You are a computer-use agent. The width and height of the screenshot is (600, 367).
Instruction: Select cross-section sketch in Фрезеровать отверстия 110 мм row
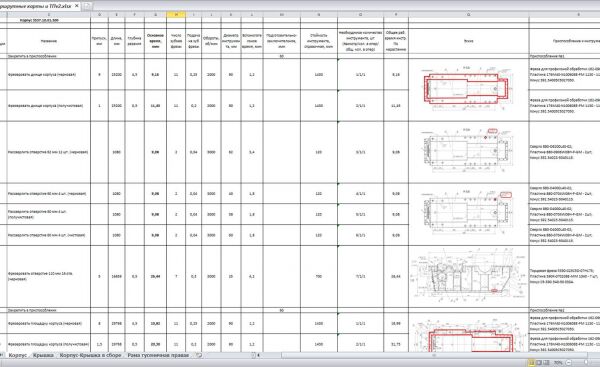(469, 275)
